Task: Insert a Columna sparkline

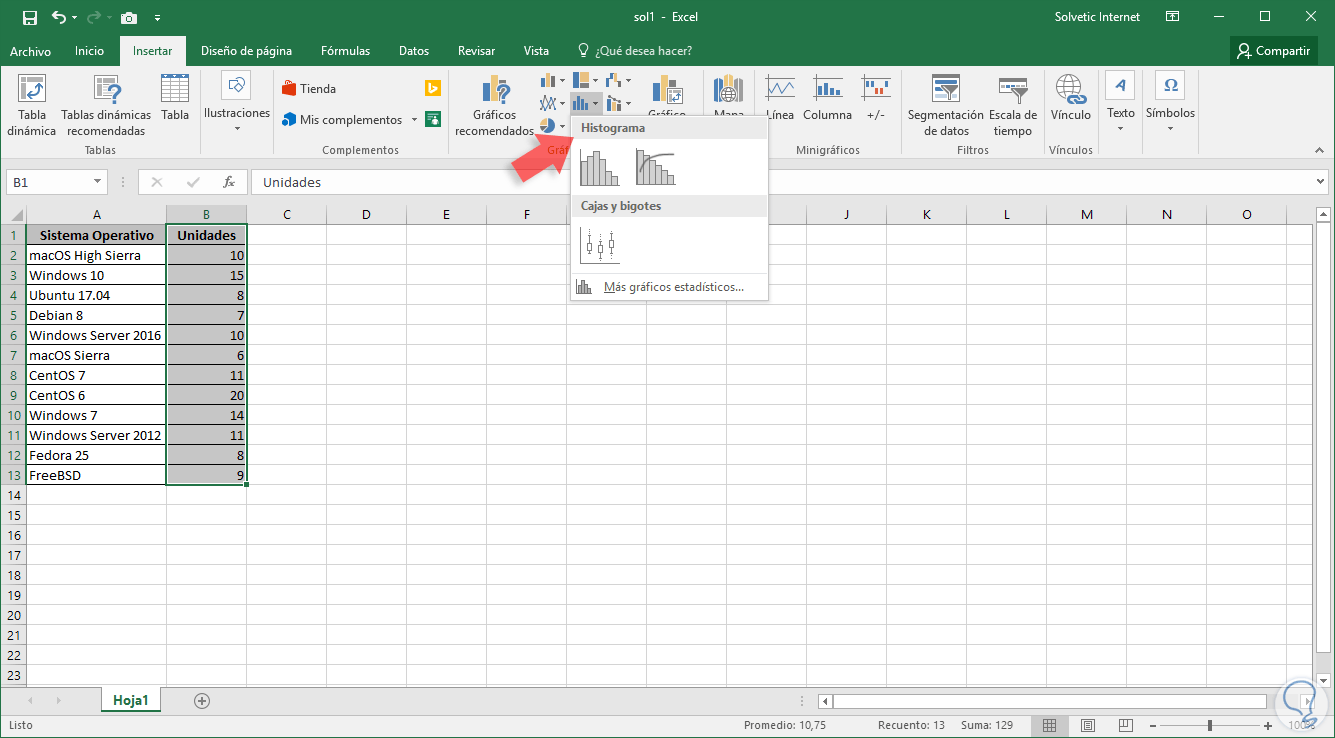Action: pos(827,98)
